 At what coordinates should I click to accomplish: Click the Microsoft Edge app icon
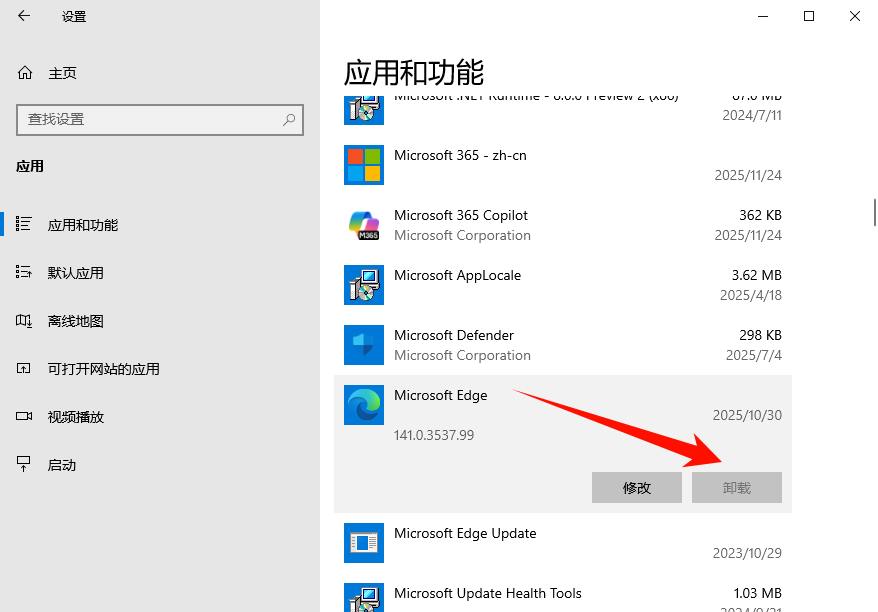[x=363, y=405]
